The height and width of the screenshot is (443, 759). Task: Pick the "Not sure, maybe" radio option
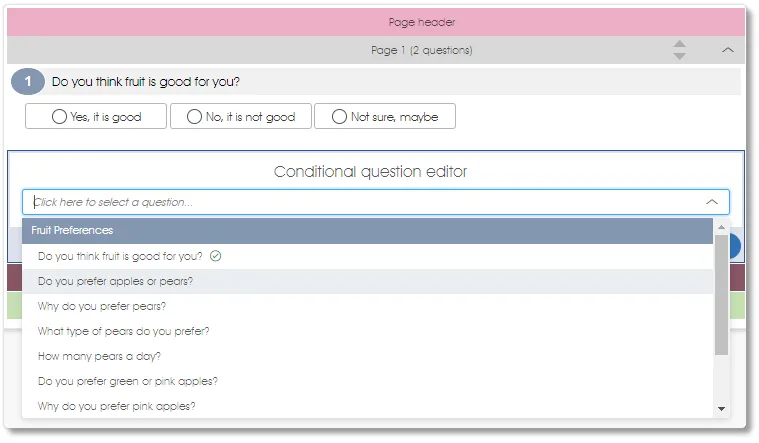click(x=385, y=117)
